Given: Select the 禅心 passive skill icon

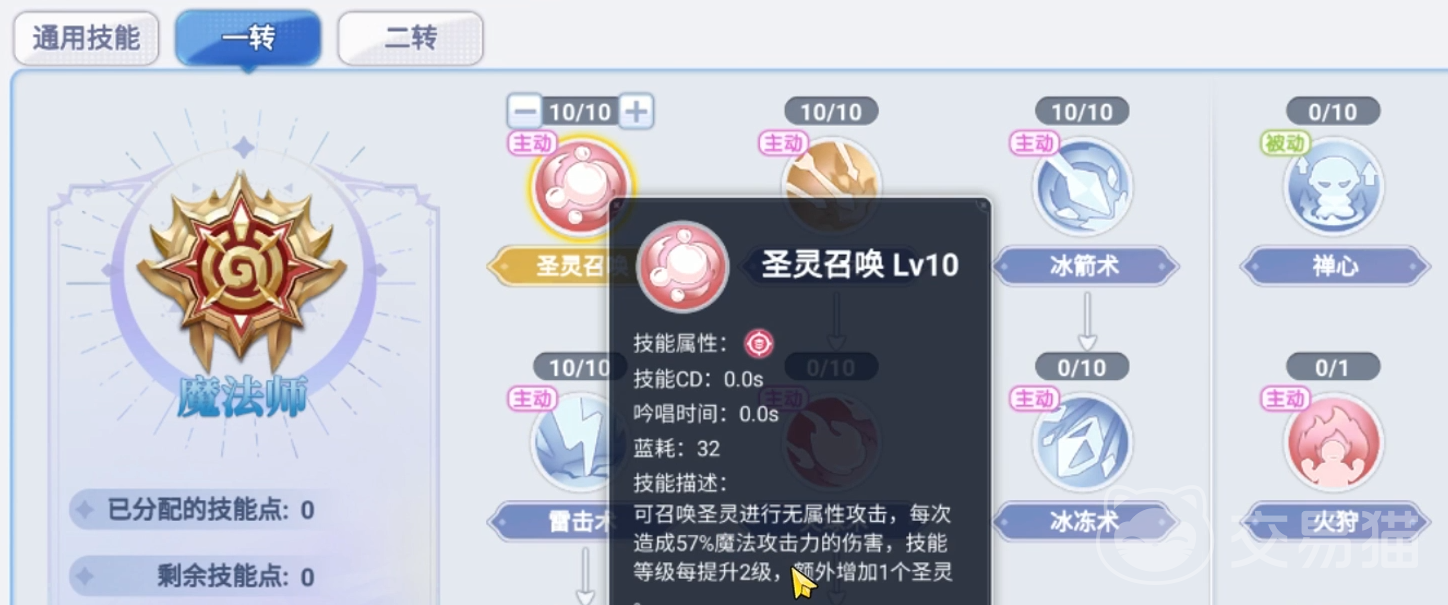Looking at the screenshot, I should coord(1333,186).
